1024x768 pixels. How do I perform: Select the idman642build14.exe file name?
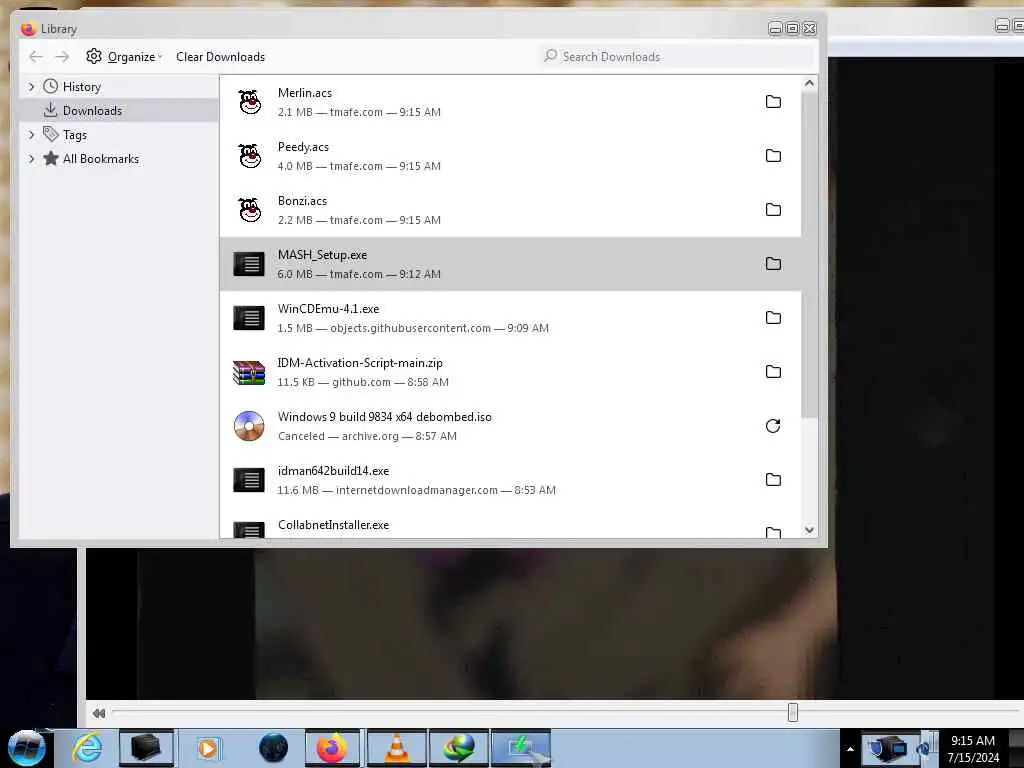(x=333, y=471)
